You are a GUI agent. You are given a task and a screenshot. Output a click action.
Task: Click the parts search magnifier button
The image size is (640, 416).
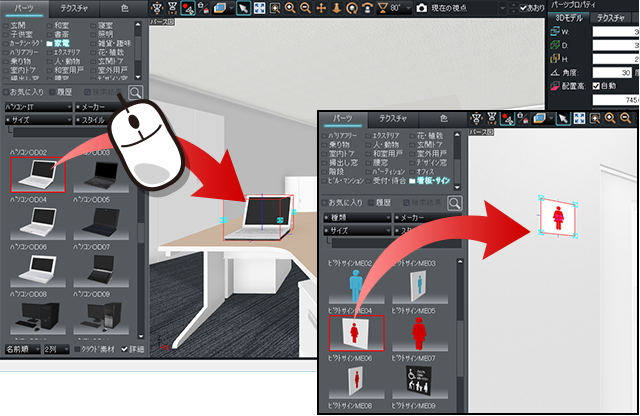[135, 93]
